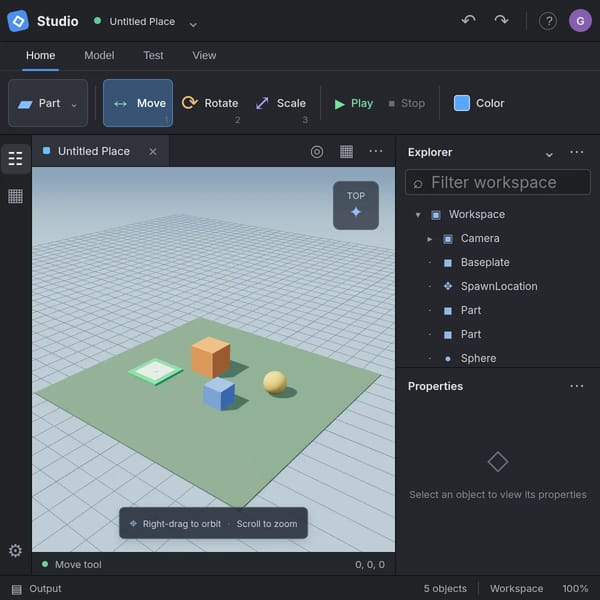The height and width of the screenshot is (600, 600).
Task: Expand the Camera tree item
Action: [x=429, y=239]
